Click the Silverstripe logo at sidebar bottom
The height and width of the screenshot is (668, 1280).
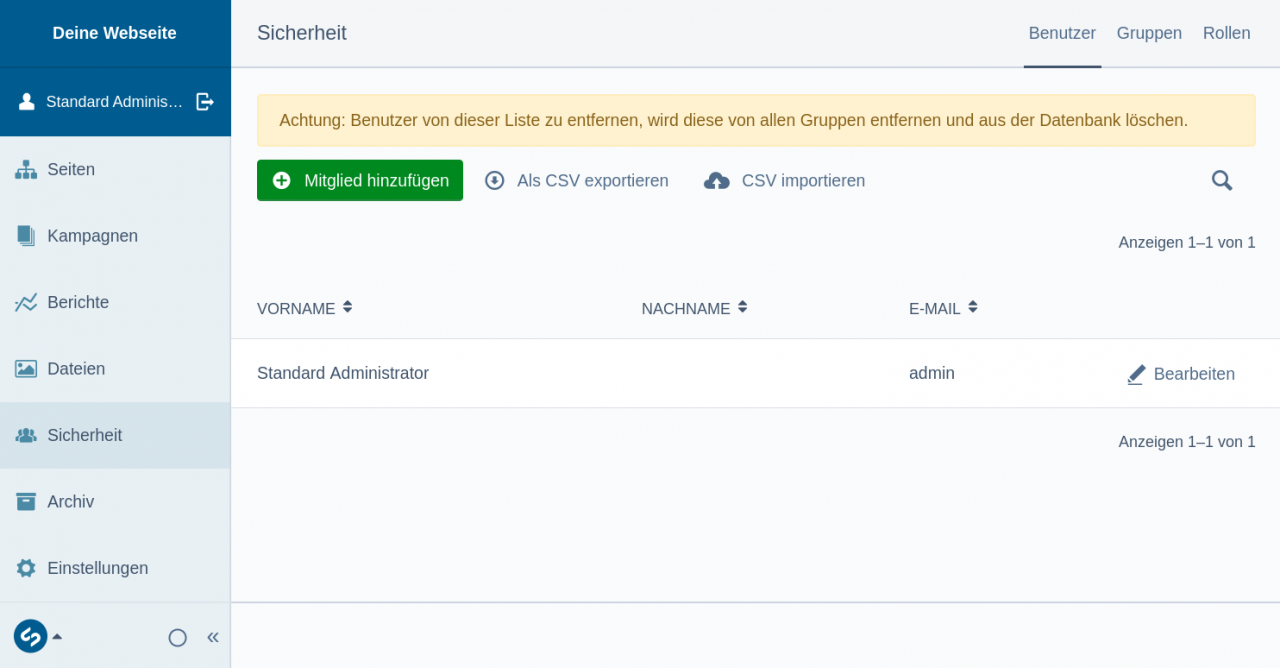click(30, 636)
